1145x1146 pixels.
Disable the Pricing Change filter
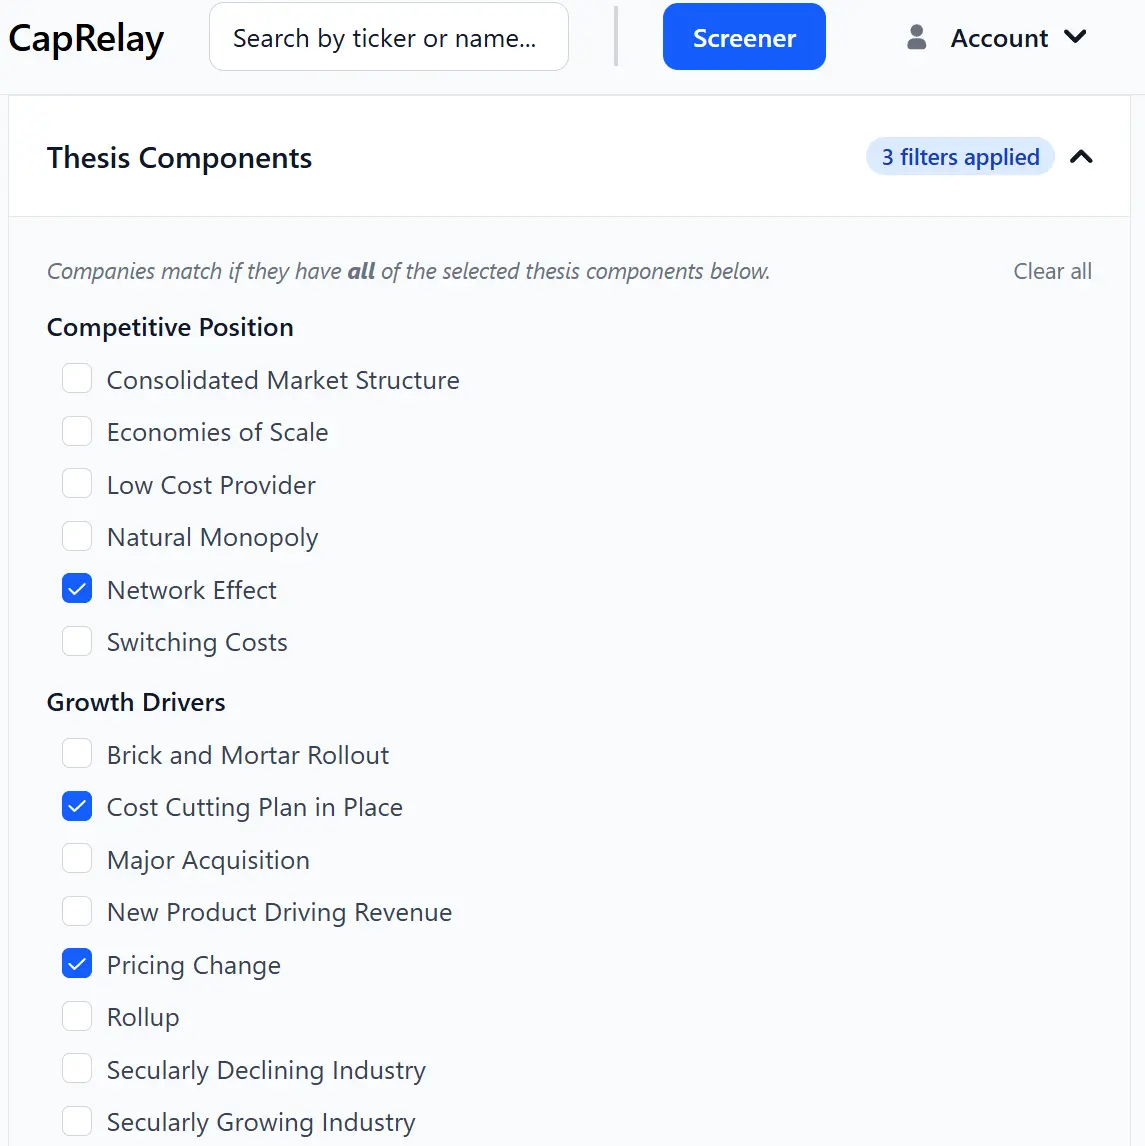pos(77,964)
